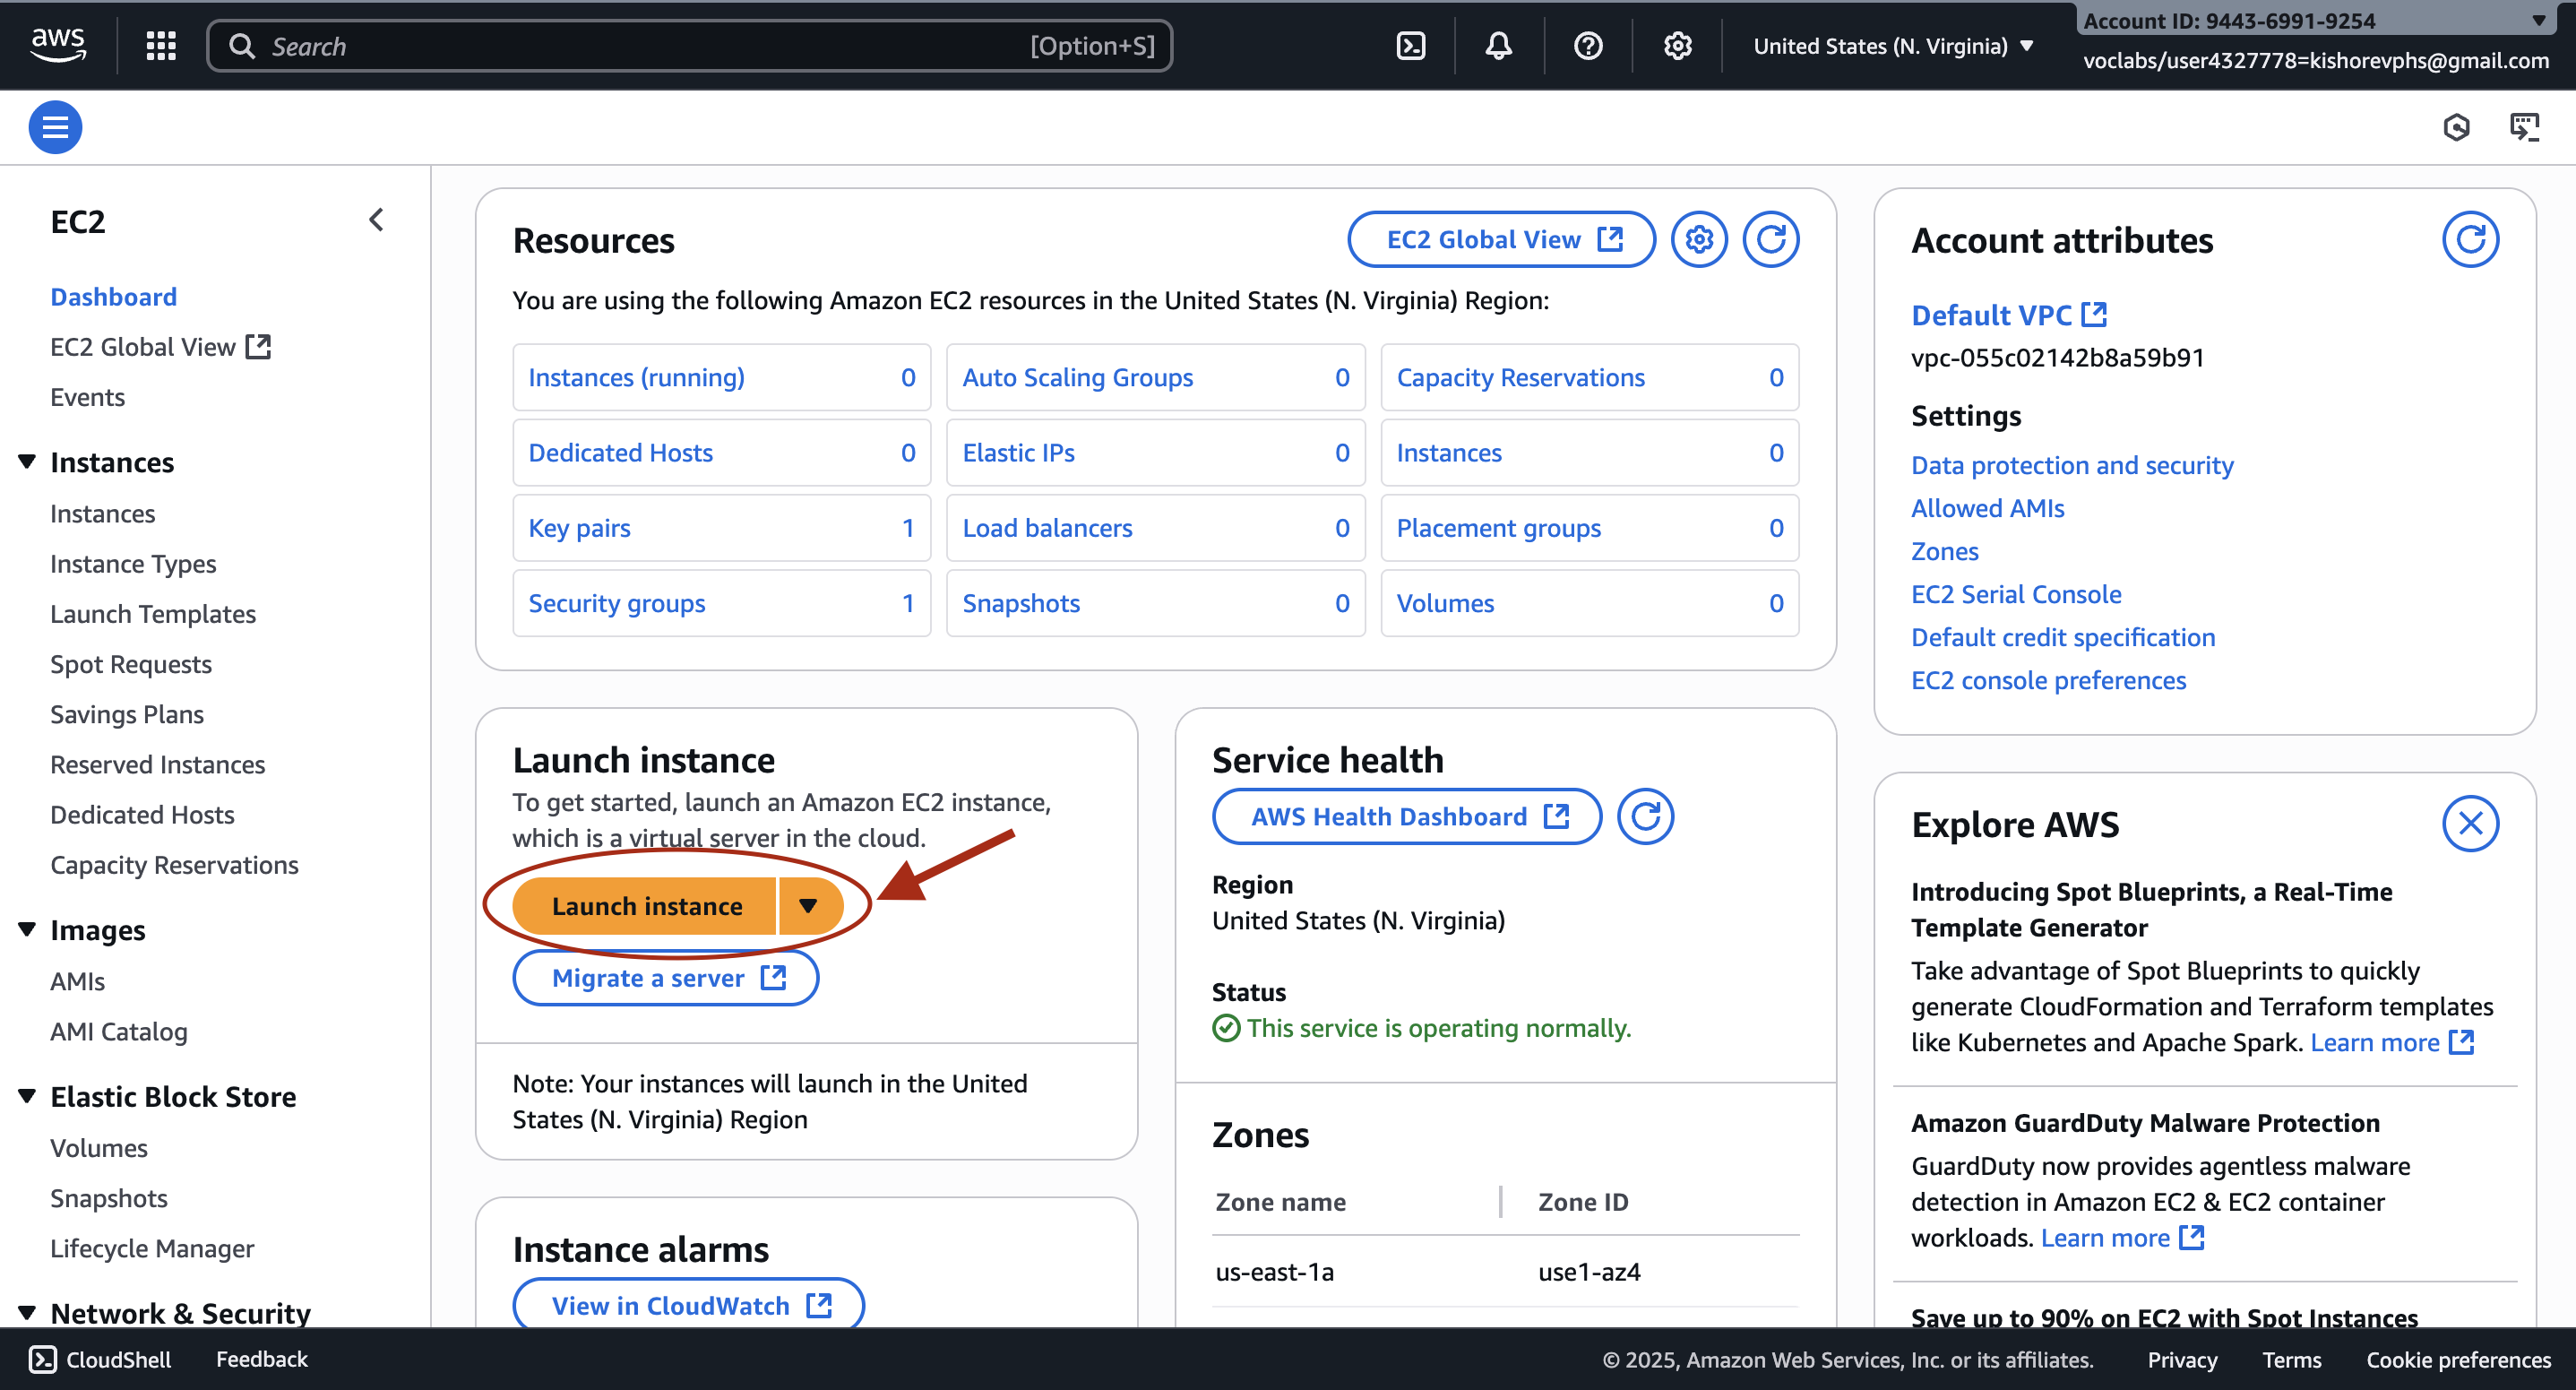Open the Resources panel settings gear
This screenshot has width=2576, height=1390.
(1698, 239)
